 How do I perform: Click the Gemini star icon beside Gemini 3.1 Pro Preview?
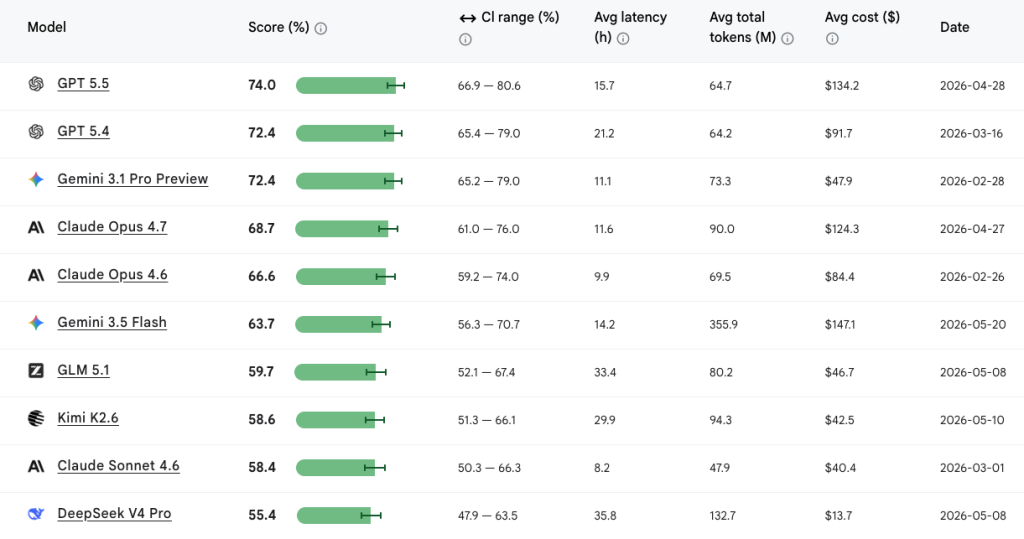coord(36,179)
